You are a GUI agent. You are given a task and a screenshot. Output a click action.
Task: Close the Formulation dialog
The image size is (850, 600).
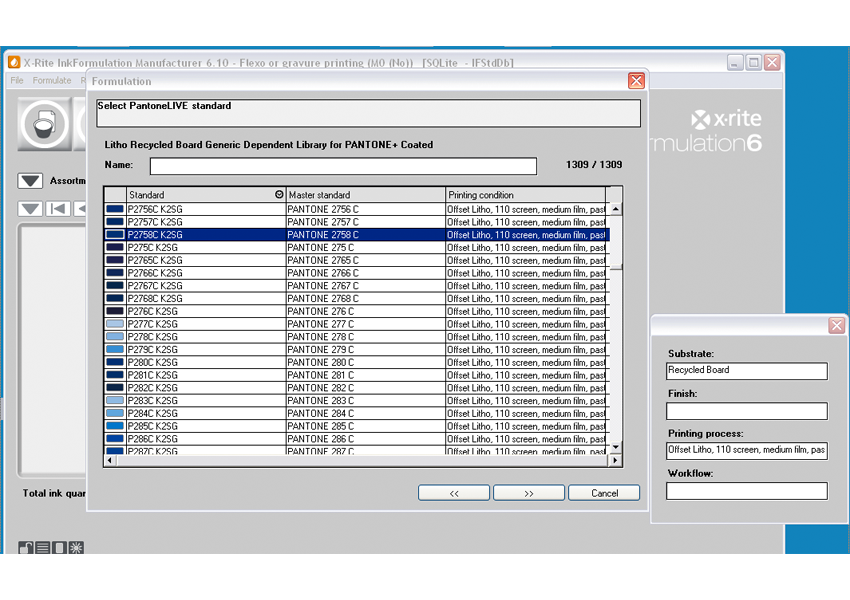[x=636, y=81]
